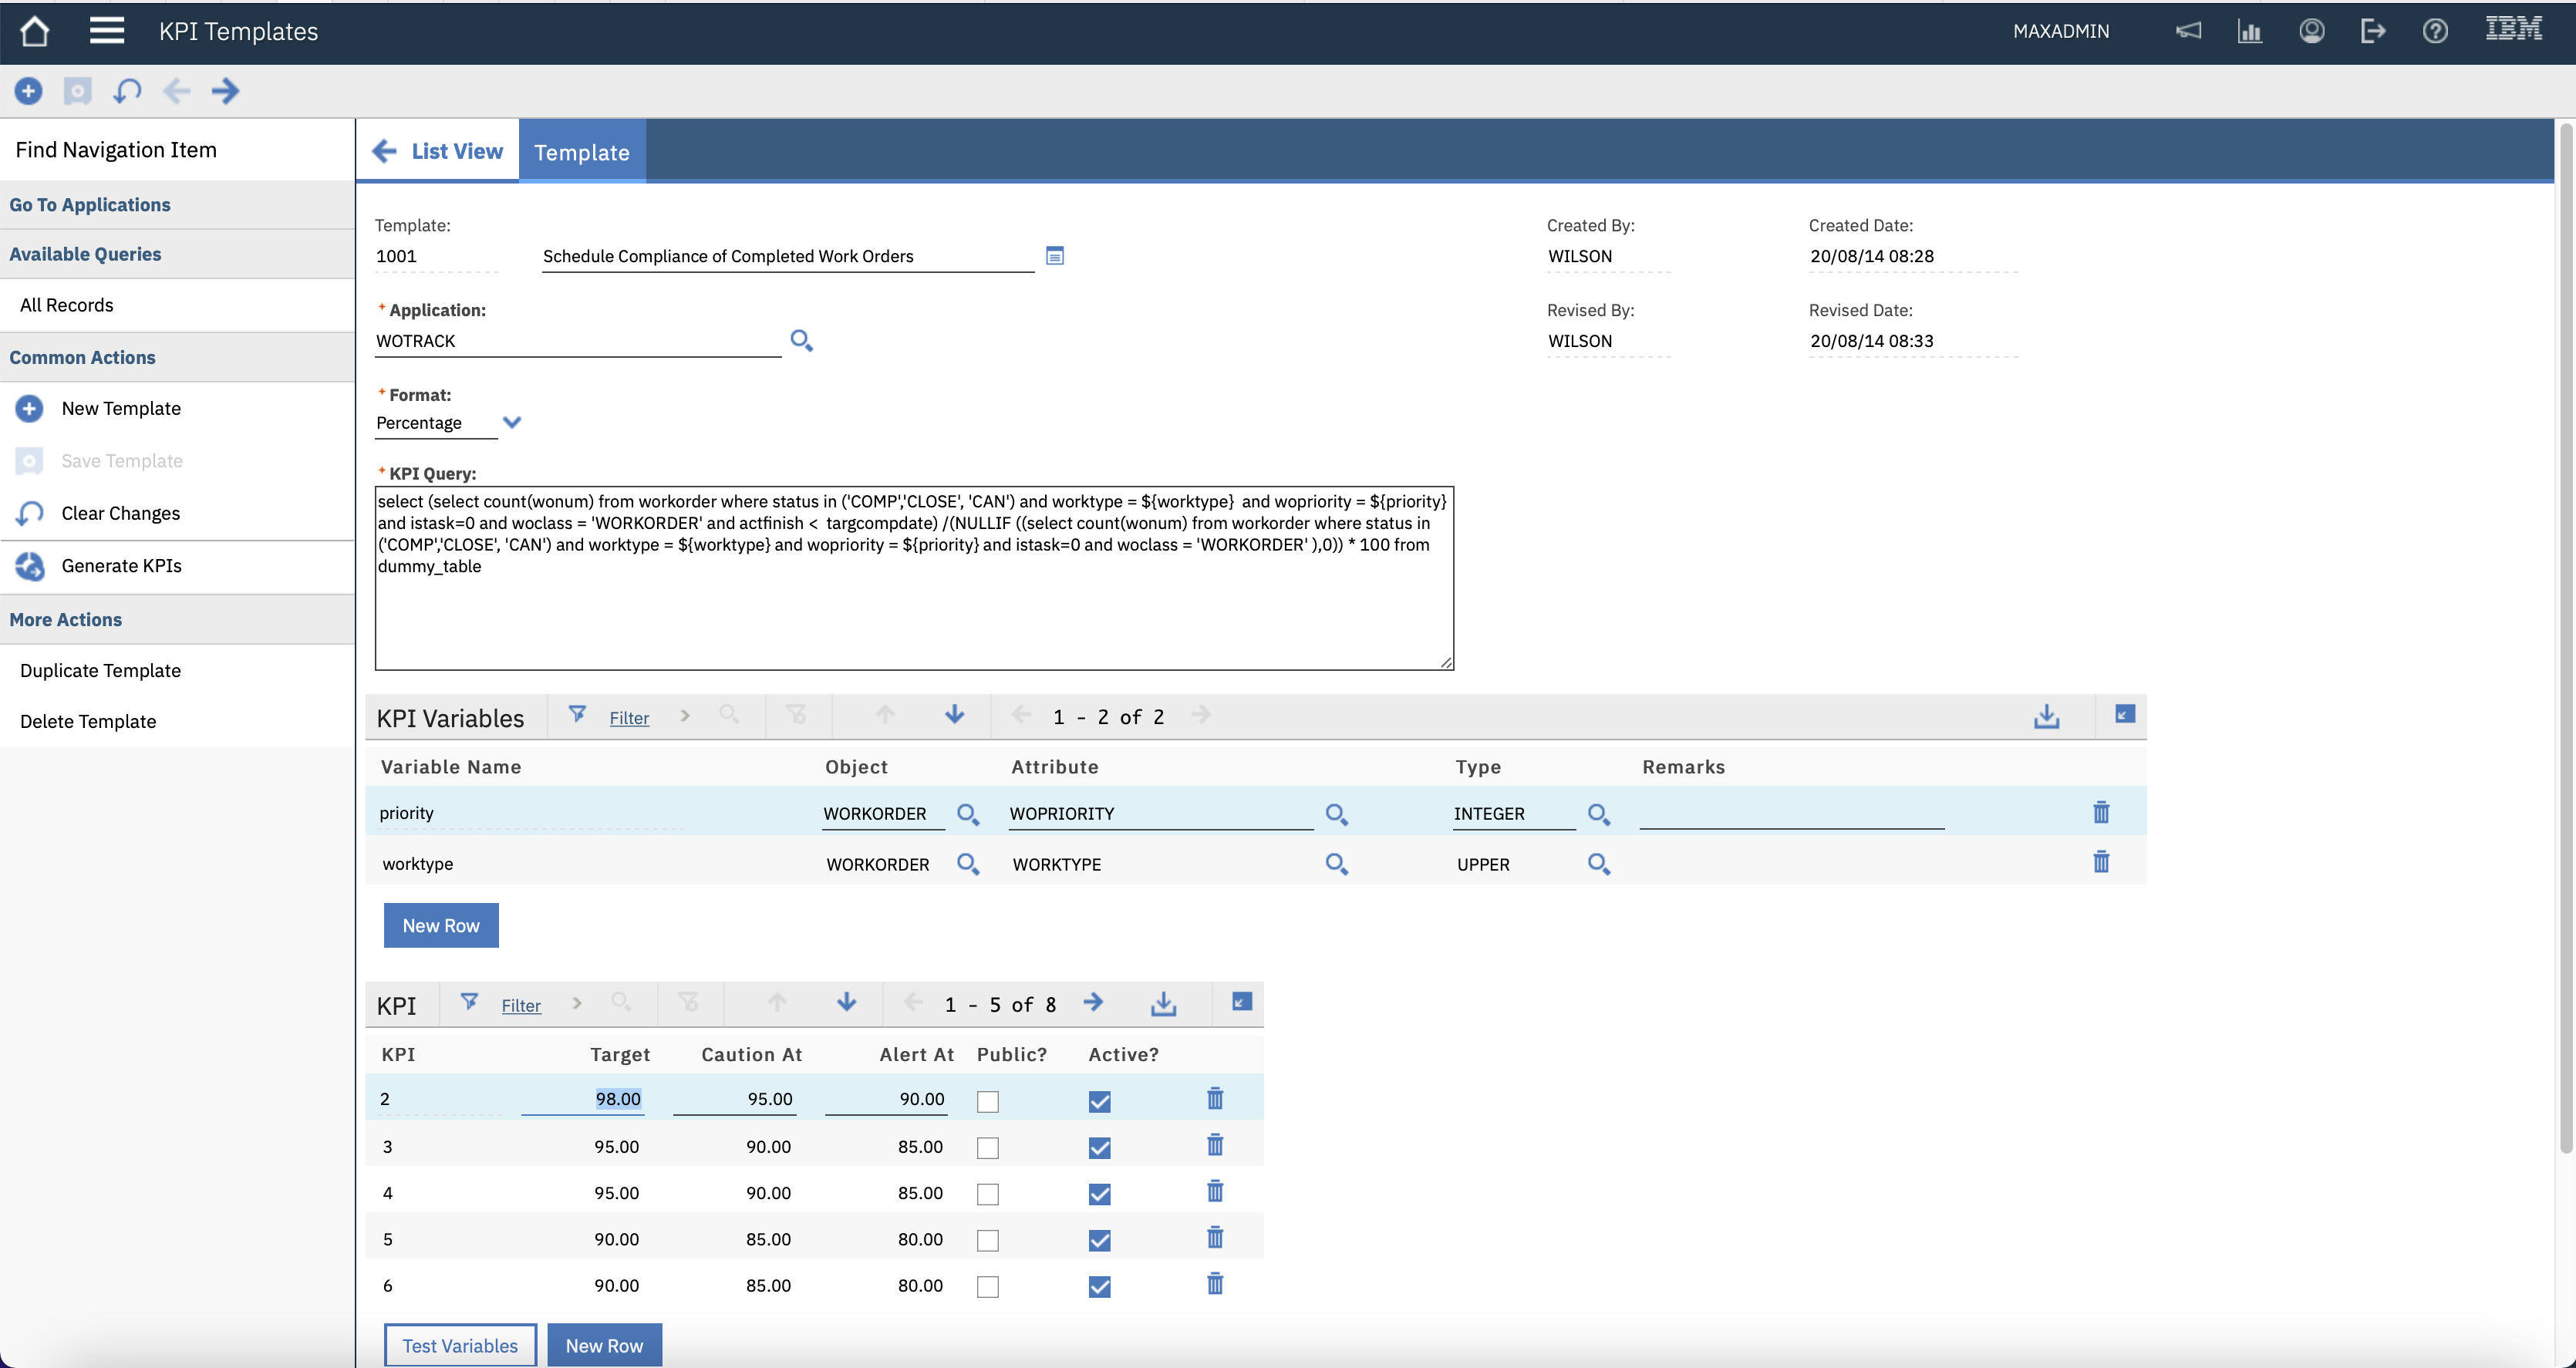Open long description icon beside template name
The image size is (2576, 1368).
tap(1054, 256)
